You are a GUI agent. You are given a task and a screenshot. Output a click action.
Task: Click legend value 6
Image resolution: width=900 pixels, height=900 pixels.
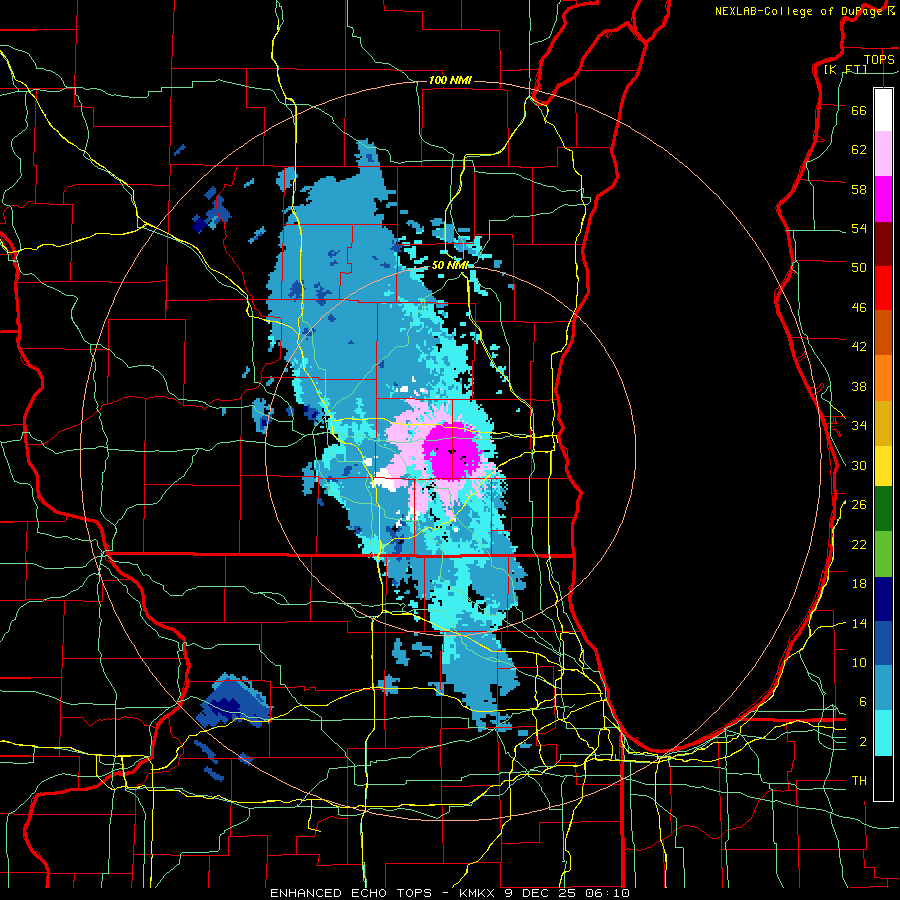[862, 702]
